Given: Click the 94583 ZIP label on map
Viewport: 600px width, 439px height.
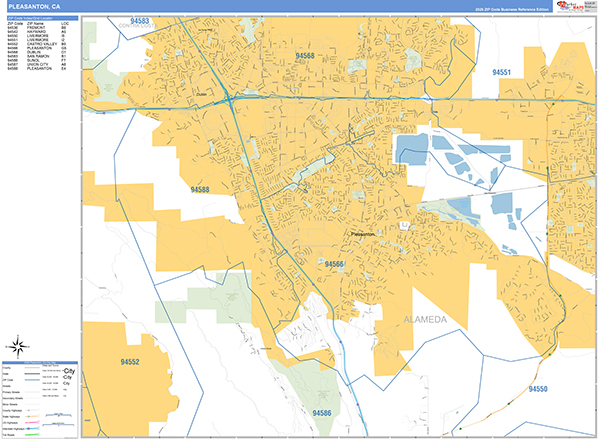Looking at the screenshot, I should point(139,20).
